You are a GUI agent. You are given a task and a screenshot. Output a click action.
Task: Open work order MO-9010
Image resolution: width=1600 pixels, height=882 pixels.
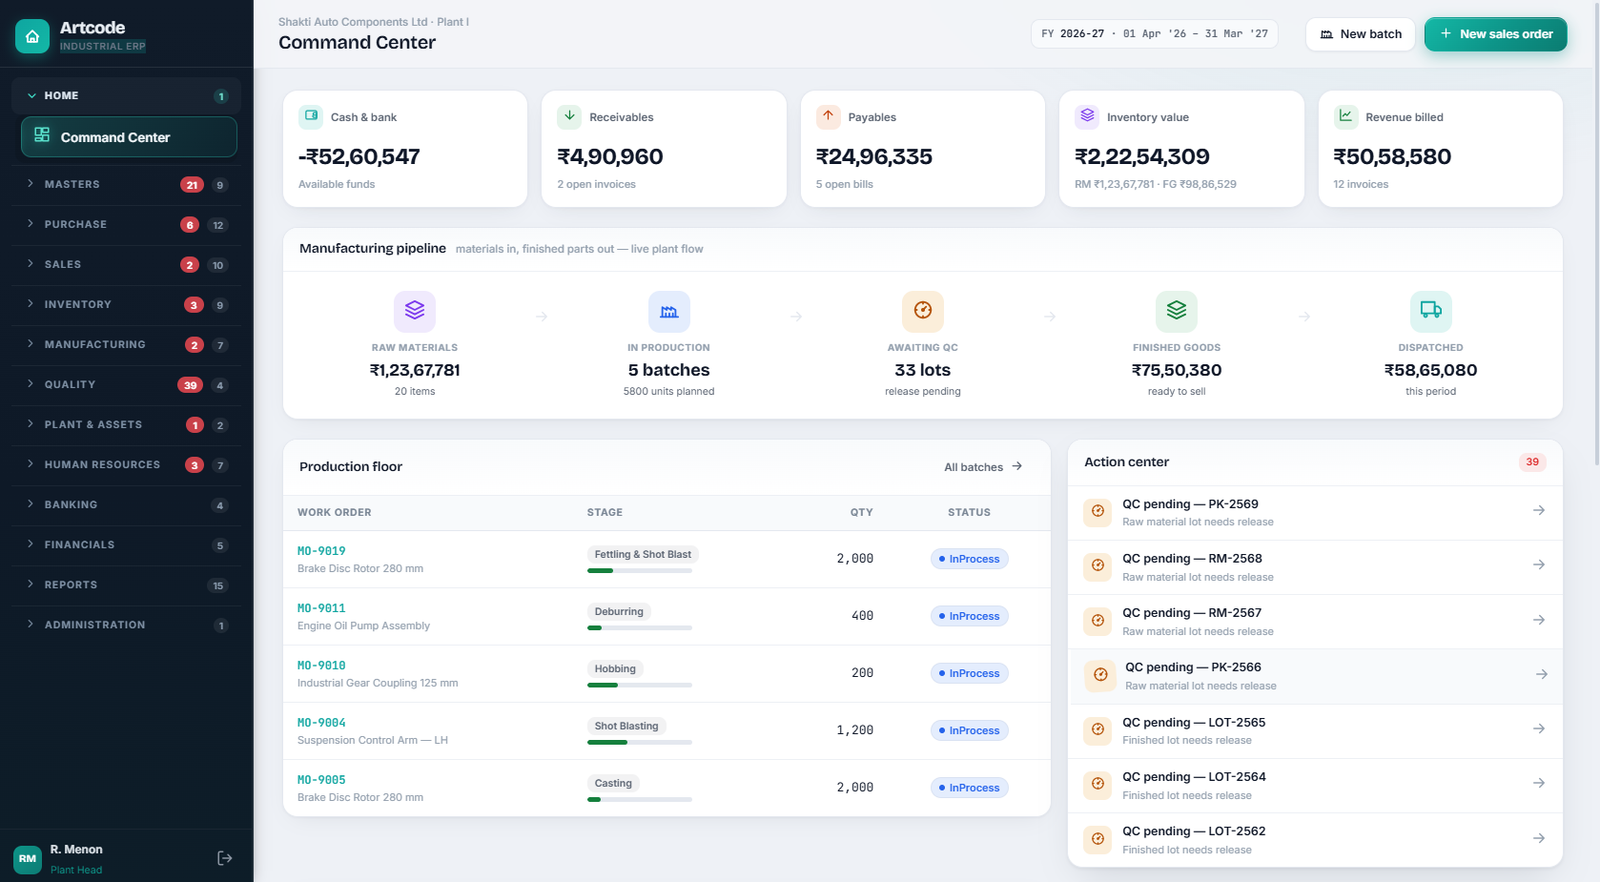(321, 666)
